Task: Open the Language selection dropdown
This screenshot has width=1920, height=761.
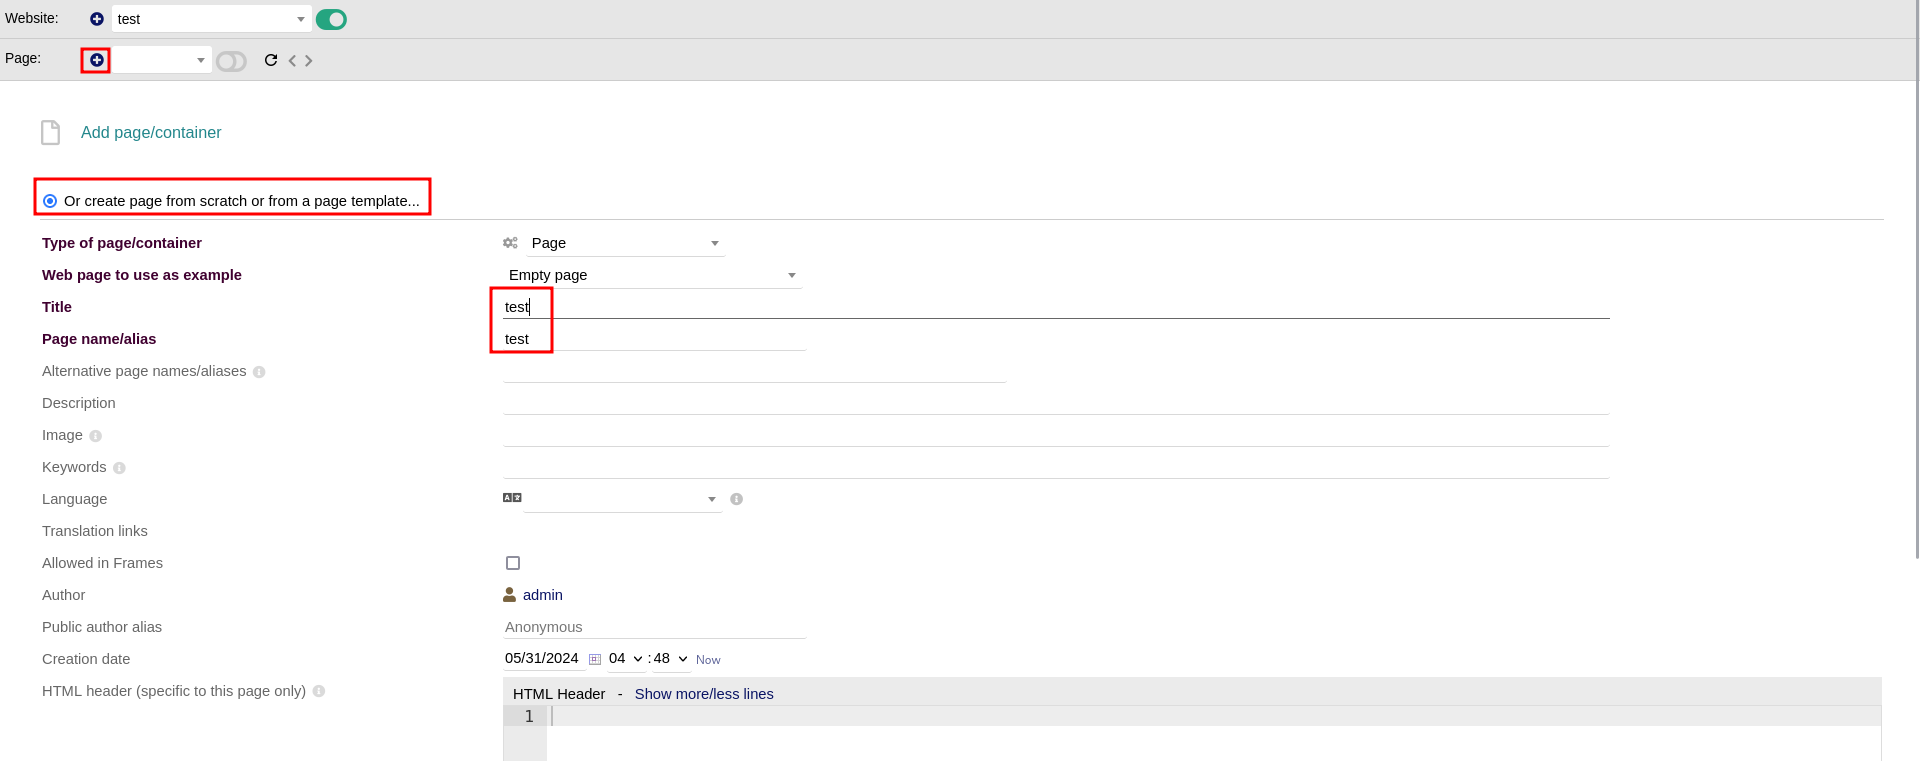Action: tap(622, 499)
